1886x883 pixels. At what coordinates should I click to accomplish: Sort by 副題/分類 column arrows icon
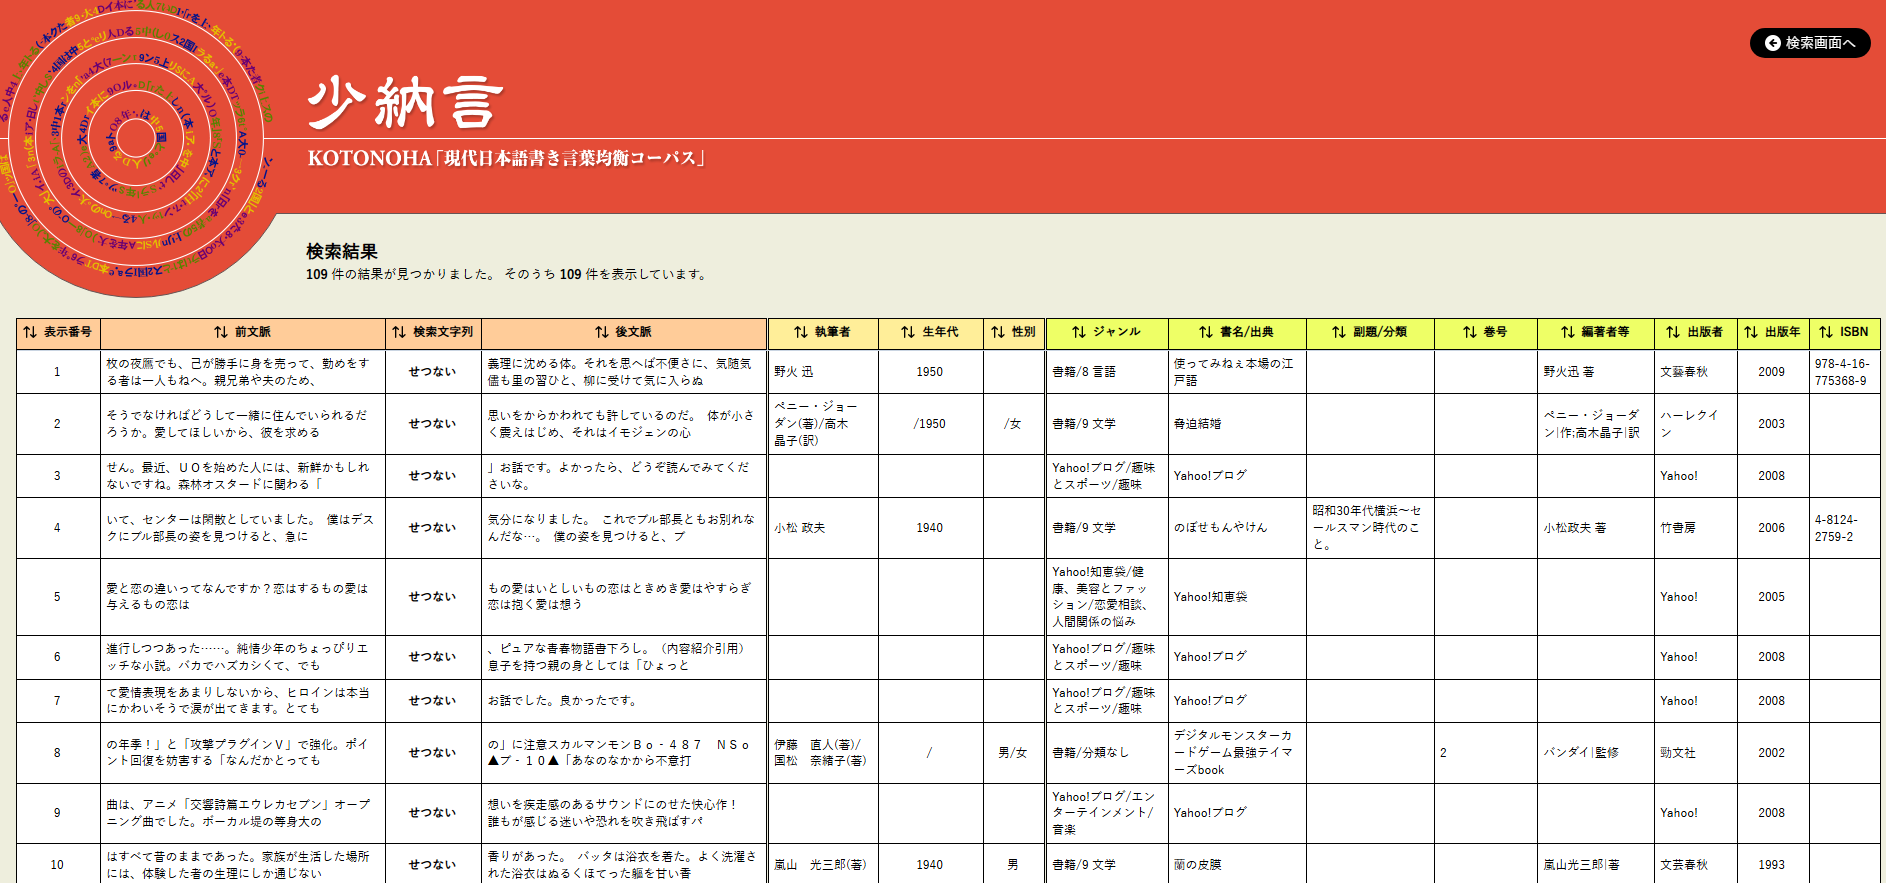1339,332
